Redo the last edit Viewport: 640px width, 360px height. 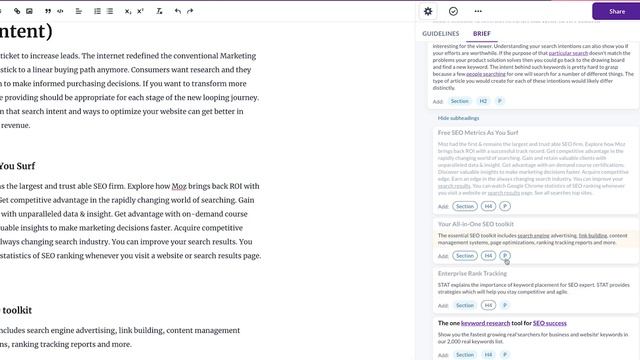(x=190, y=11)
